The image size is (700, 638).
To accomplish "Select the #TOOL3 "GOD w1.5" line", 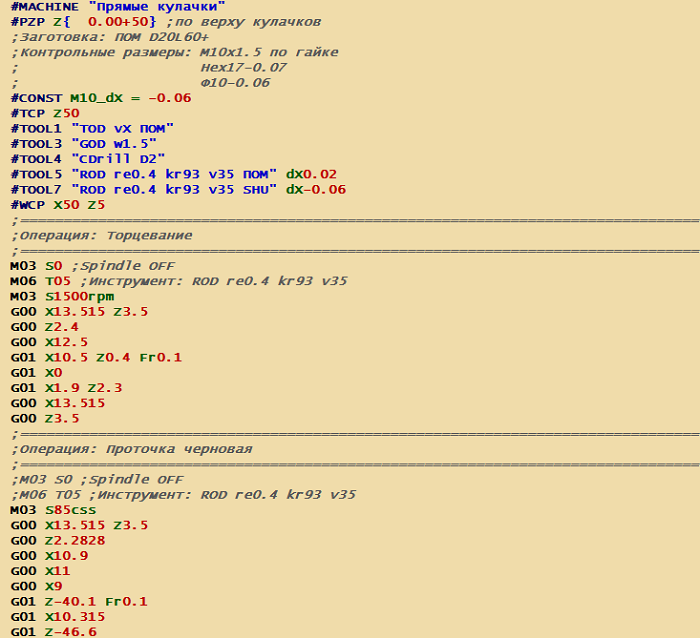I will (x=84, y=143).
